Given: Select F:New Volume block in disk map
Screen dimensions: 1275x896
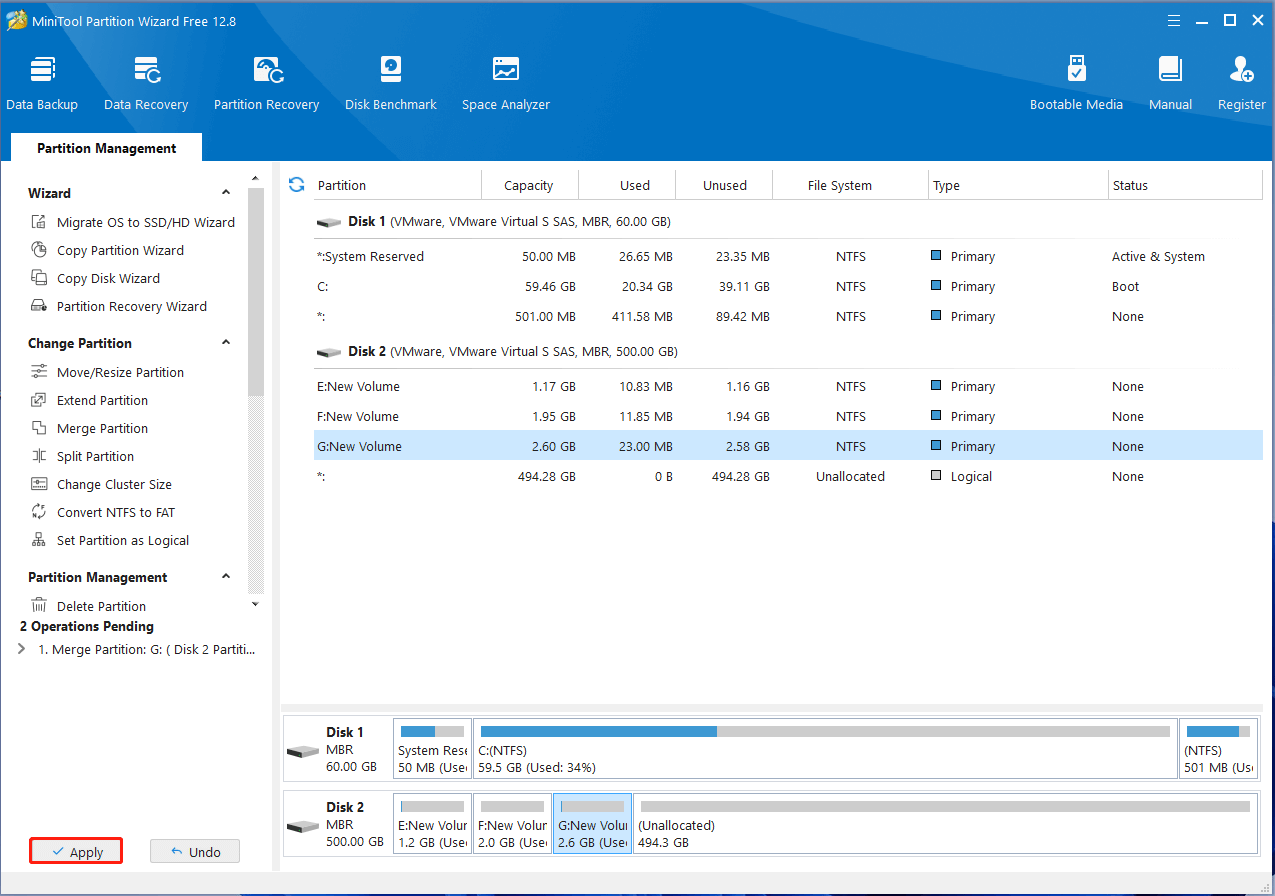Looking at the screenshot, I should [512, 824].
